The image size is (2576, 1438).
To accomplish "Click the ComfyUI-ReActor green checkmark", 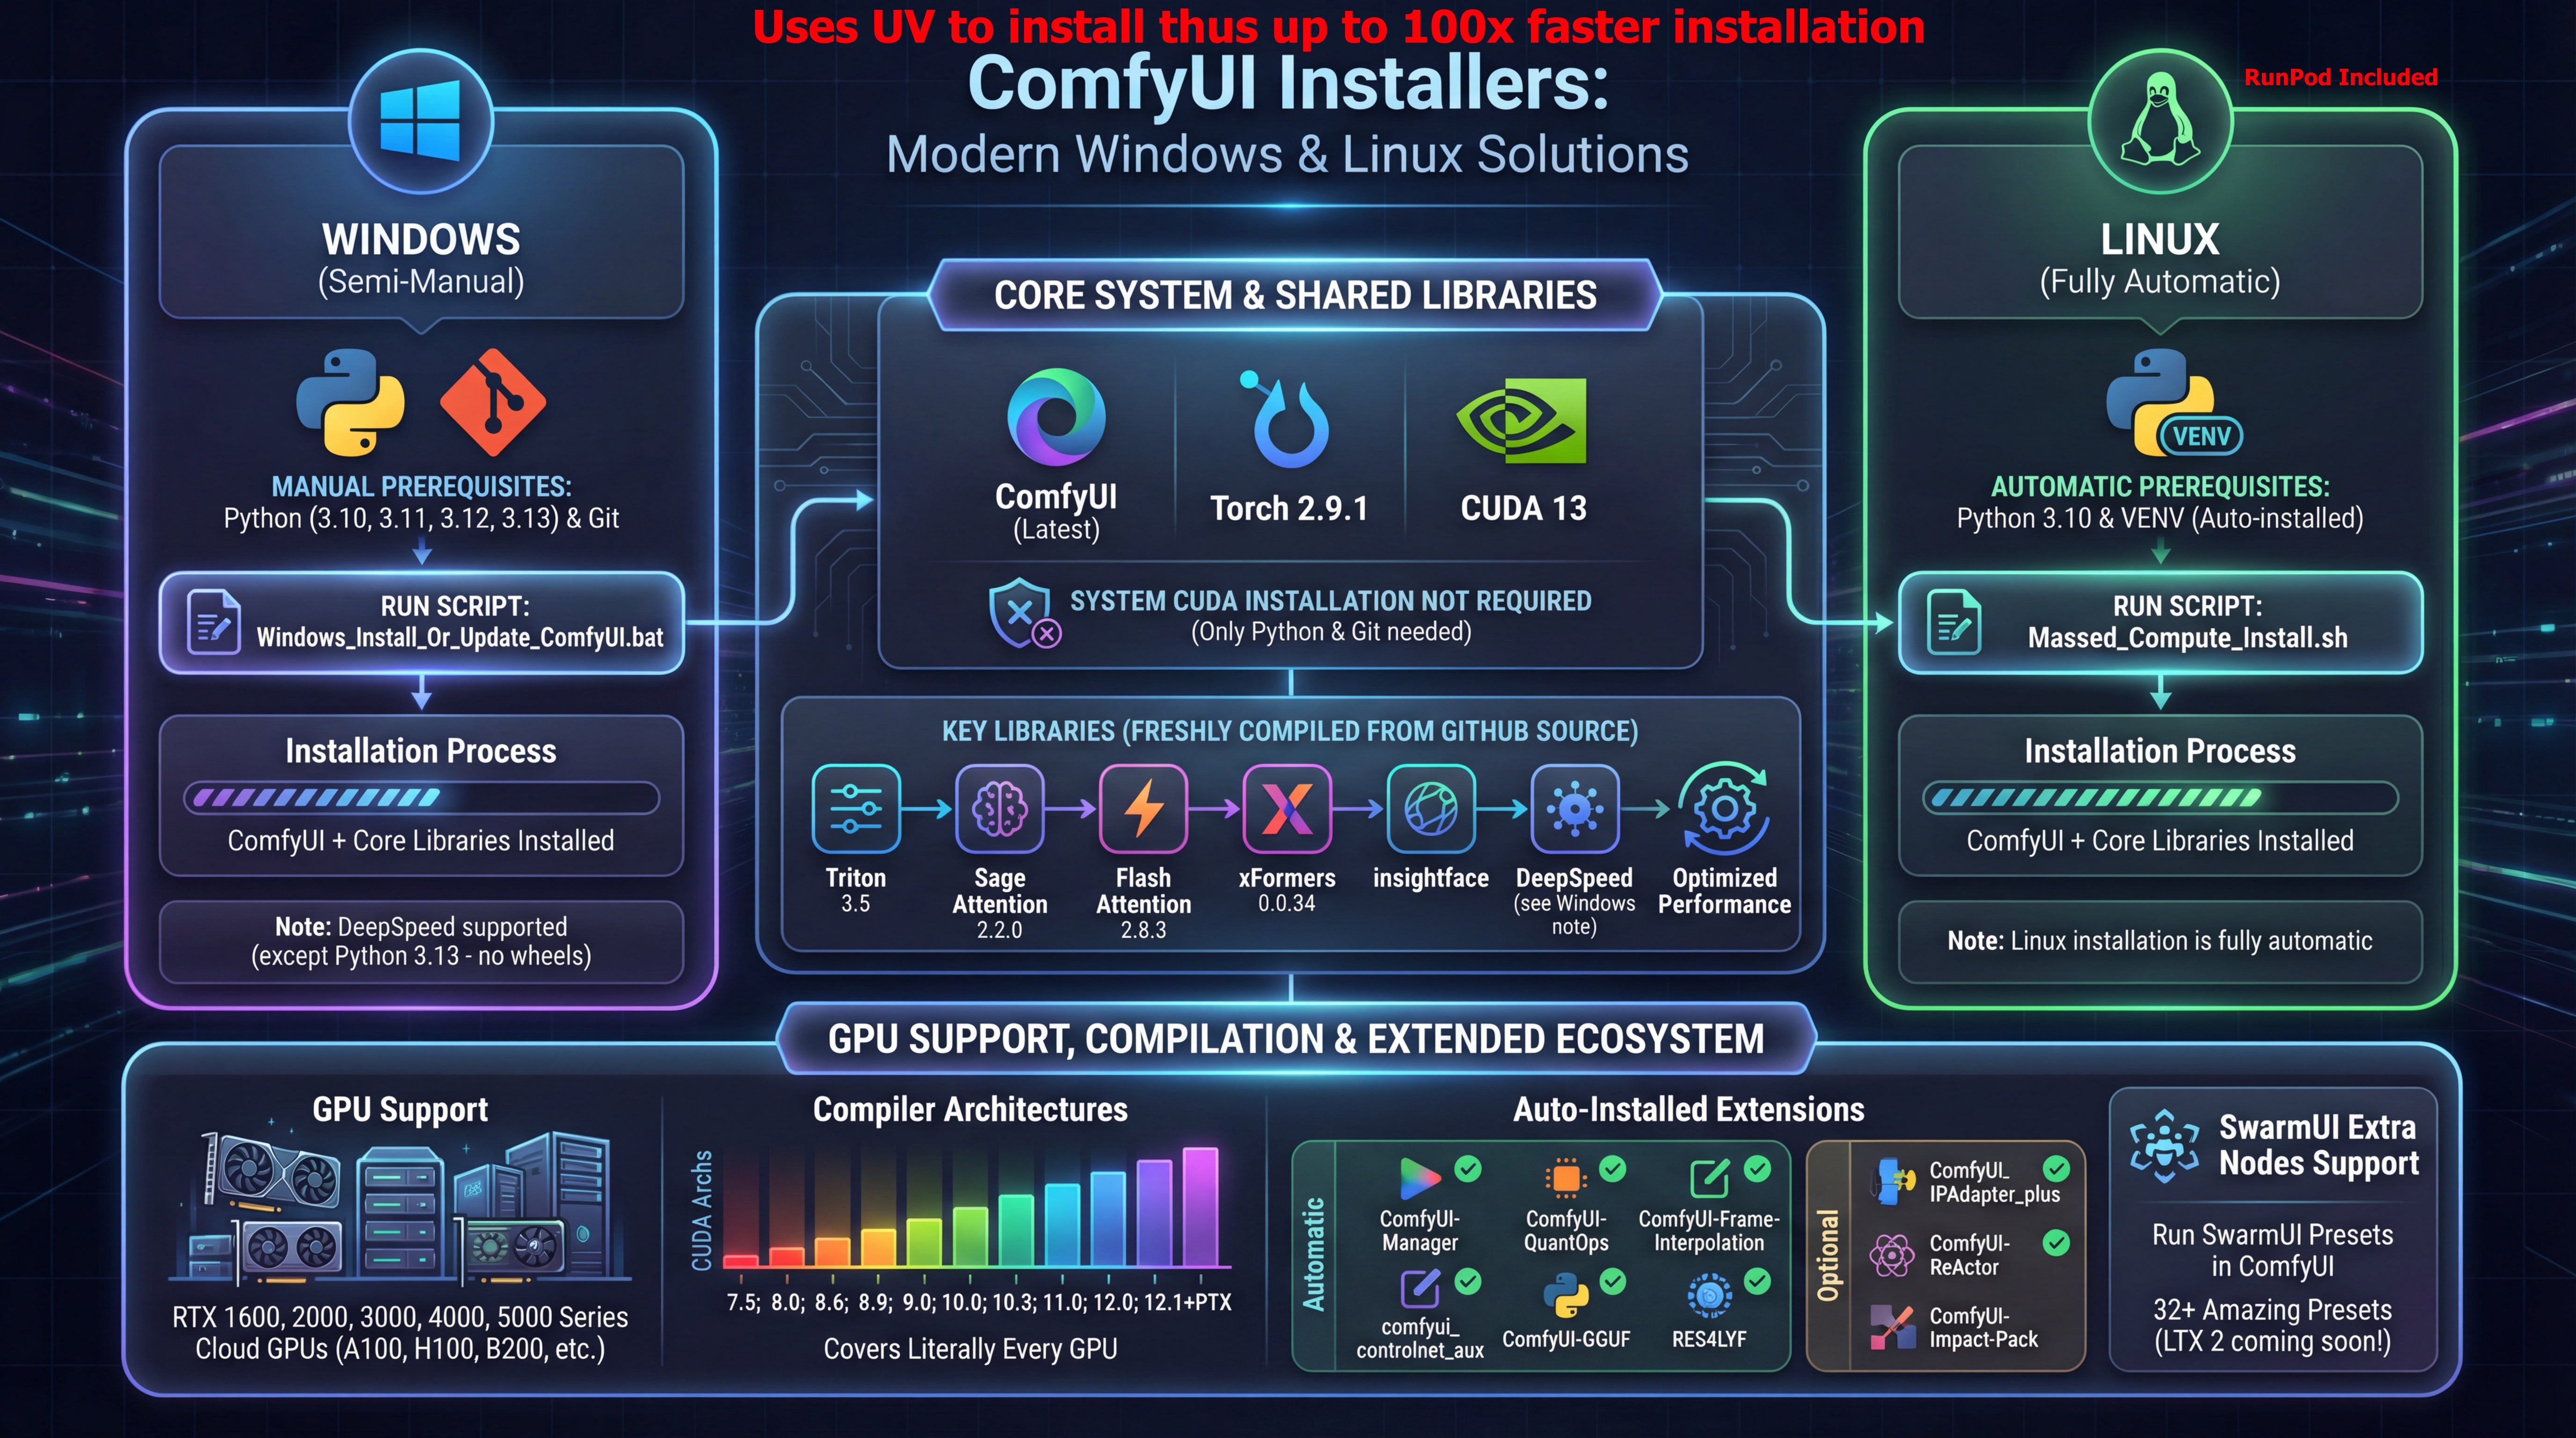I will pos(2056,1243).
